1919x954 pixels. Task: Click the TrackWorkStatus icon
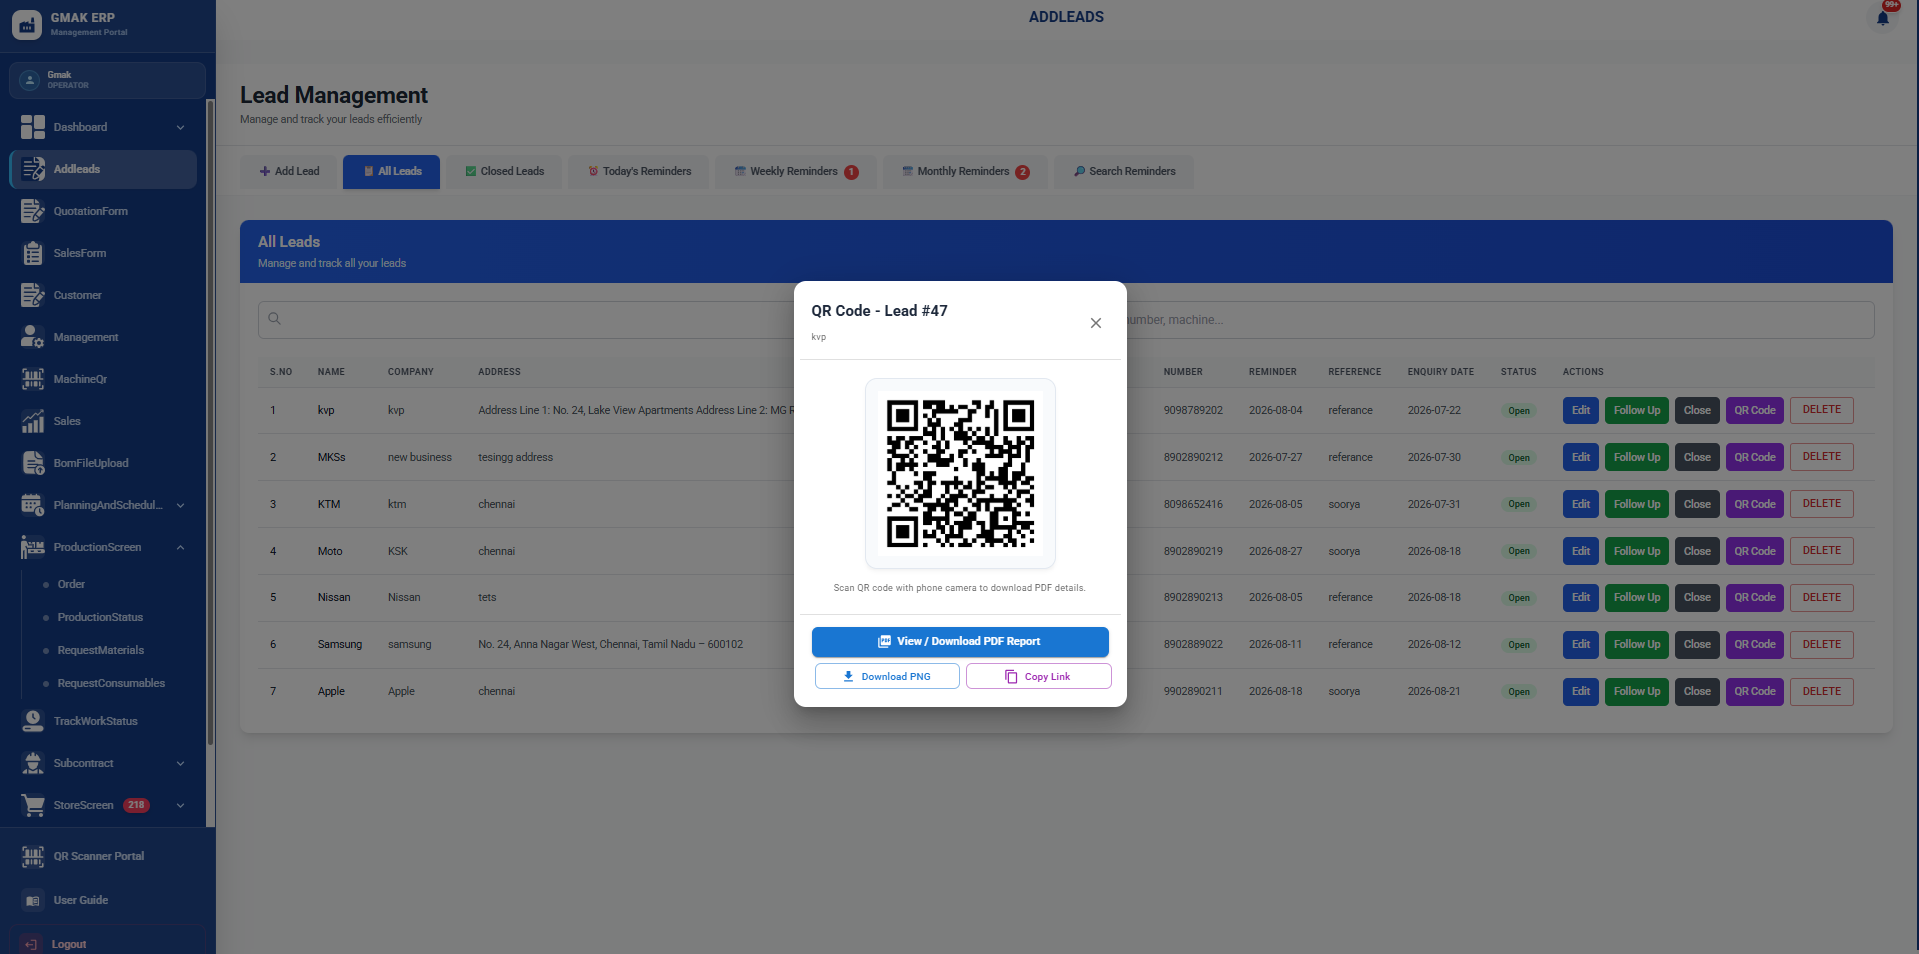[x=33, y=721]
